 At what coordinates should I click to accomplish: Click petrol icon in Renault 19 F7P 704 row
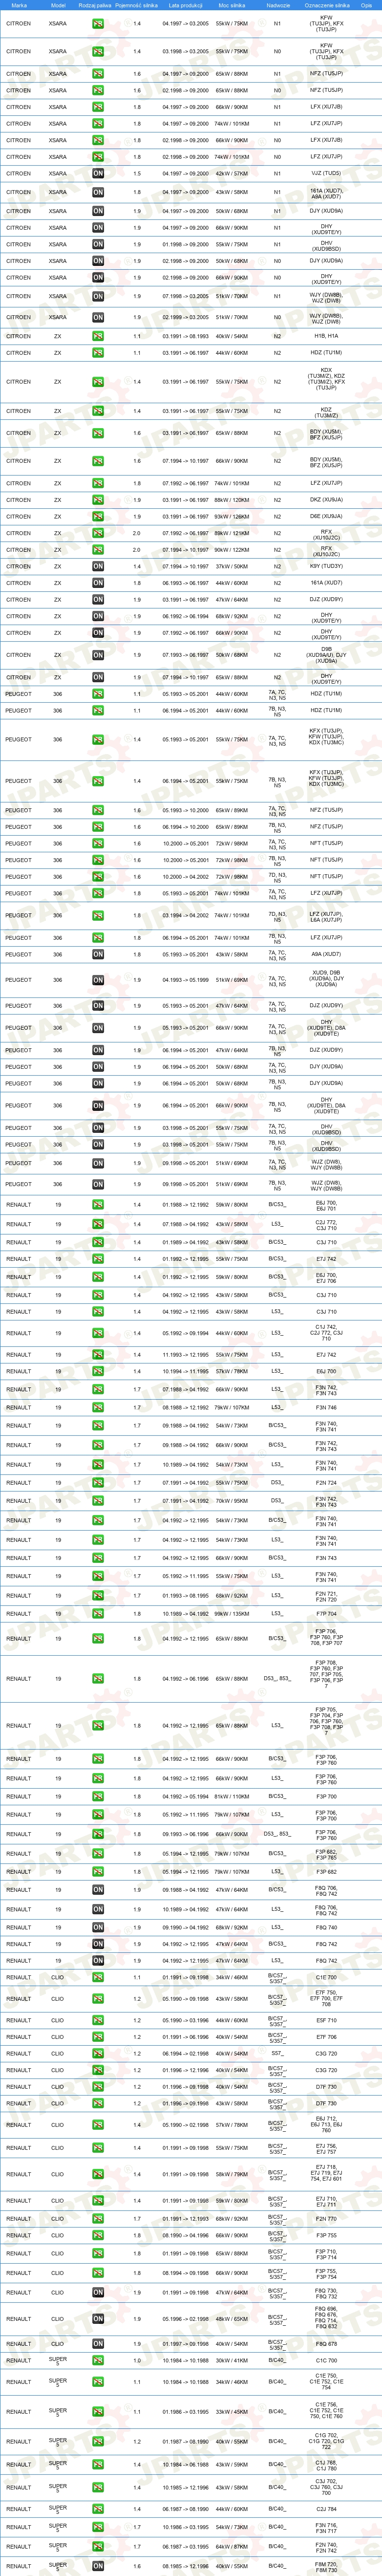click(x=98, y=1613)
